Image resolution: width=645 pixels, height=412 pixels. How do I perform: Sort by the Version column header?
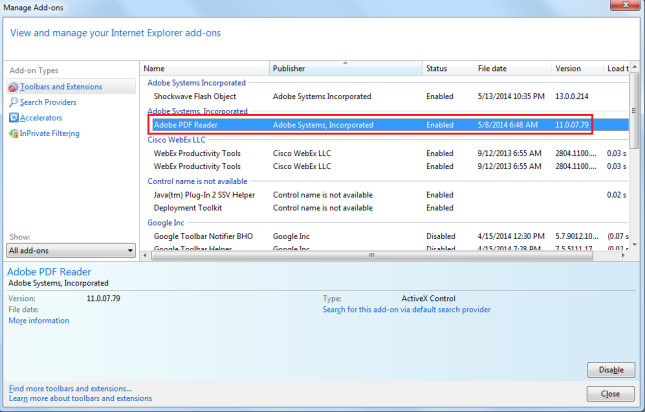(578, 68)
